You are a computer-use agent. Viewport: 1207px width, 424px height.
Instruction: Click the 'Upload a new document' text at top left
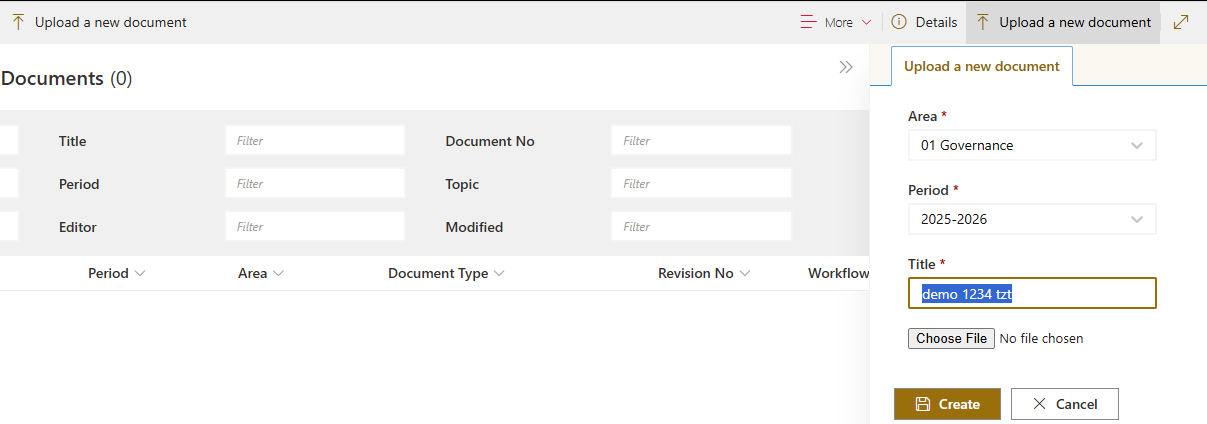111,22
